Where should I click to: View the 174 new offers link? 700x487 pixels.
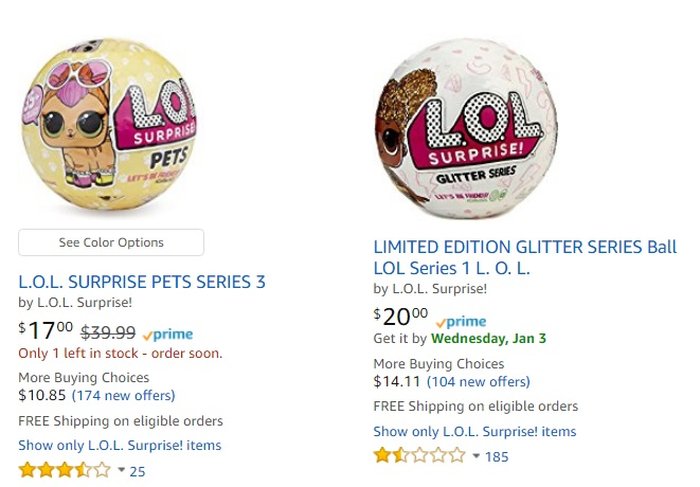pyautogui.click(x=124, y=395)
